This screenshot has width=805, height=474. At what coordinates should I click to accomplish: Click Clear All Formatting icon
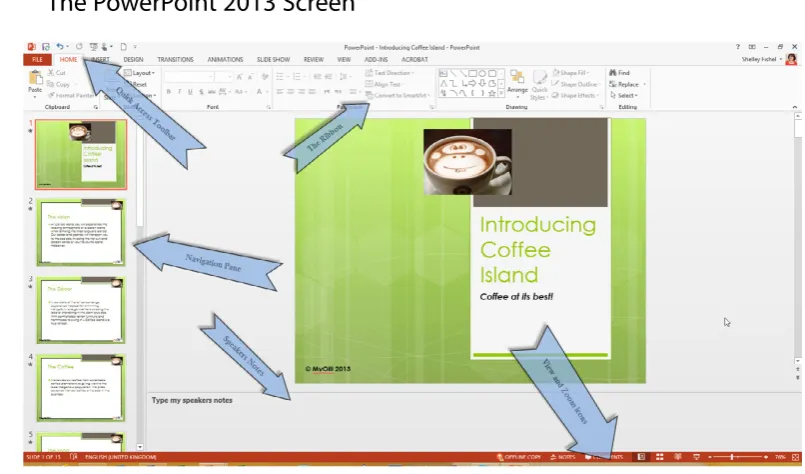pos(265,77)
